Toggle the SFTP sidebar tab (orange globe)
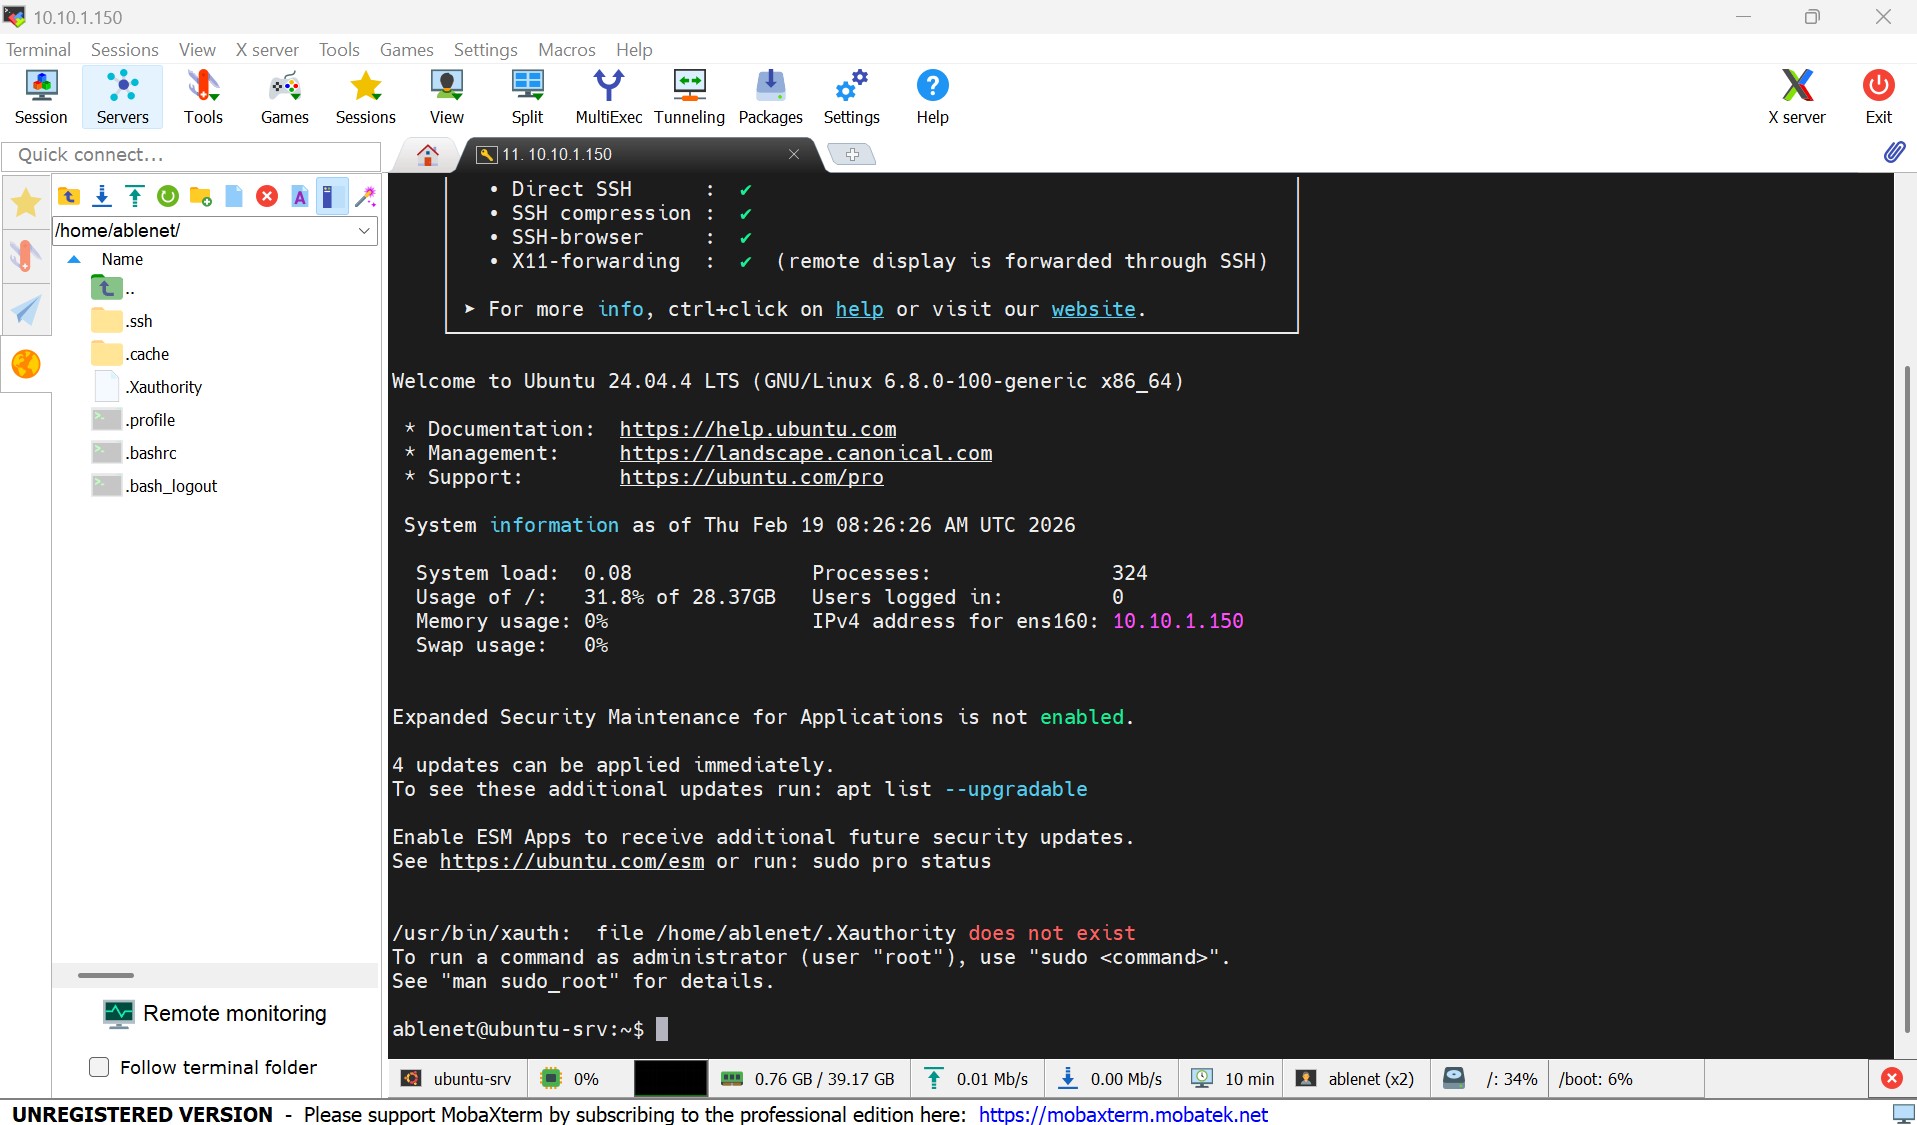 tap(26, 364)
